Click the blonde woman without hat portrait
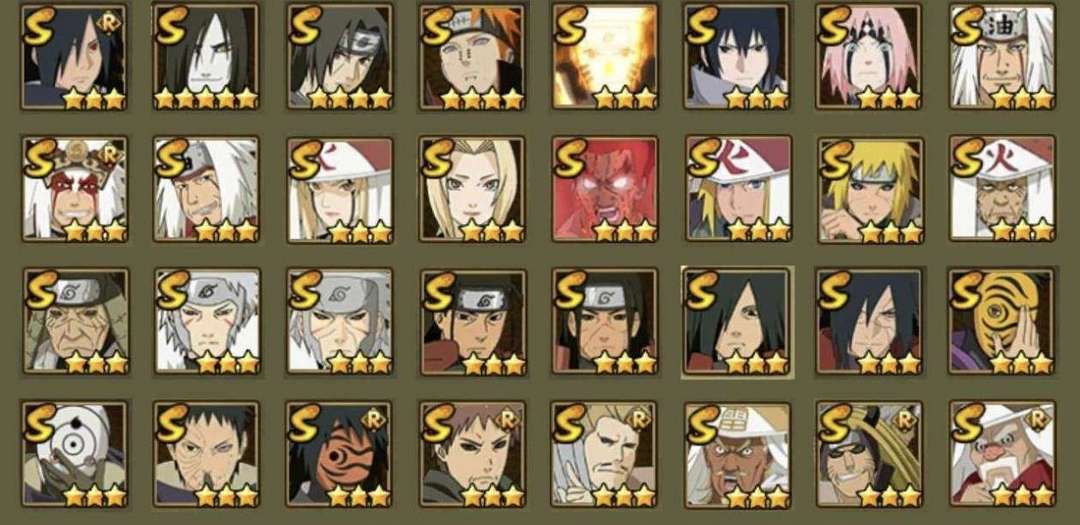1080x525 pixels. (x=472, y=189)
